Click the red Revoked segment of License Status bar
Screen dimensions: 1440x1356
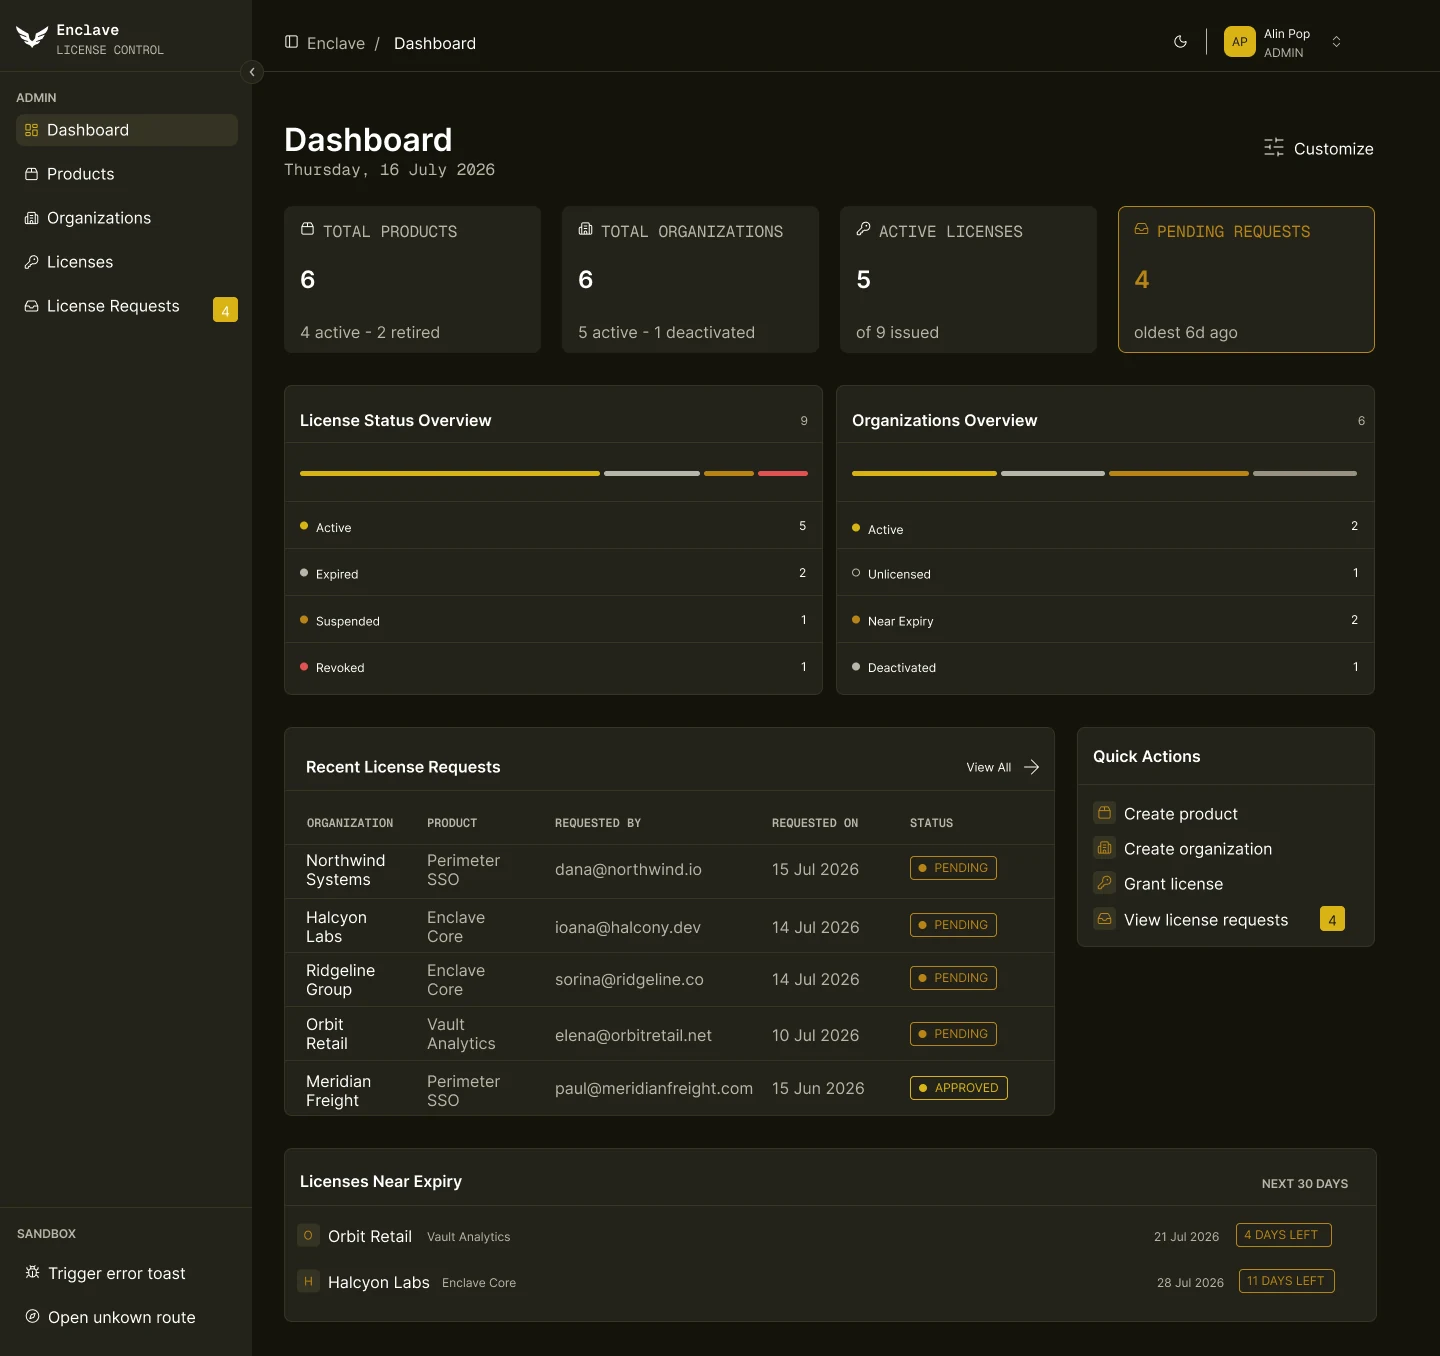pyautogui.click(x=783, y=473)
